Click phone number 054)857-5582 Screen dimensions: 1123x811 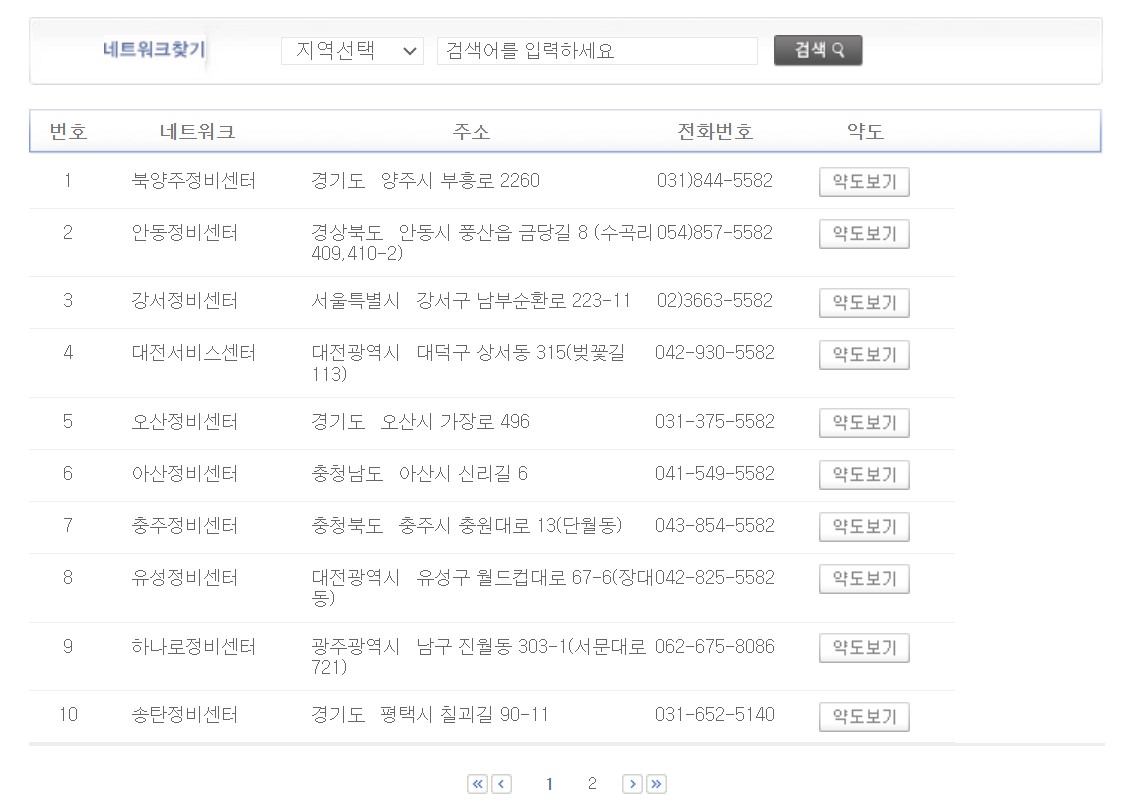[x=715, y=233]
